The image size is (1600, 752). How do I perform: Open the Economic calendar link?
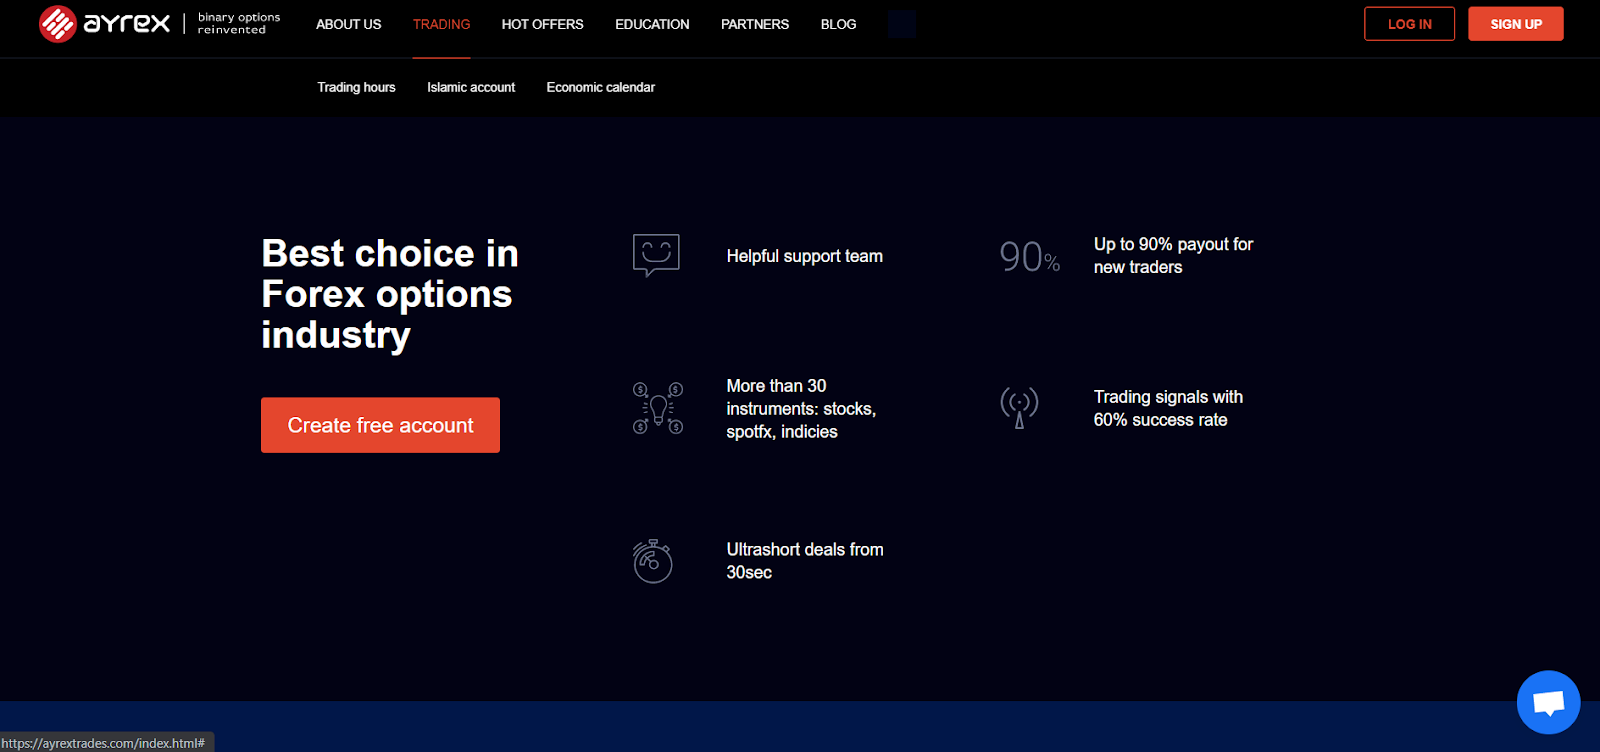(601, 87)
